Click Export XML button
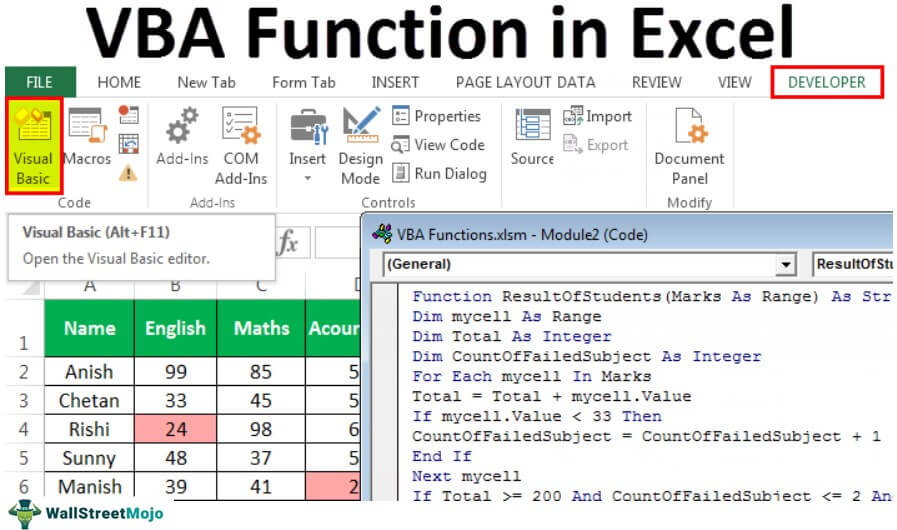This screenshot has height=530, width=897. [596, 145]
